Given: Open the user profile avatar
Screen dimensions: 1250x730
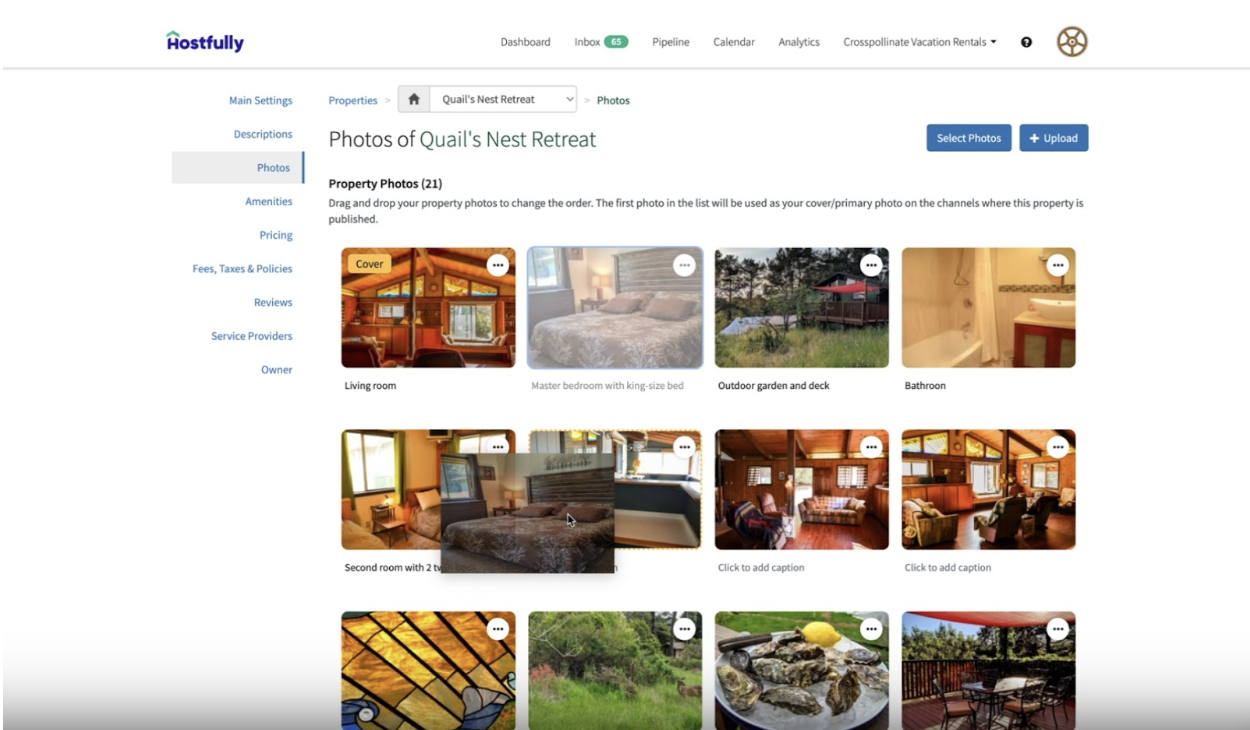Looking at the screenshot, I should 1072,42.
